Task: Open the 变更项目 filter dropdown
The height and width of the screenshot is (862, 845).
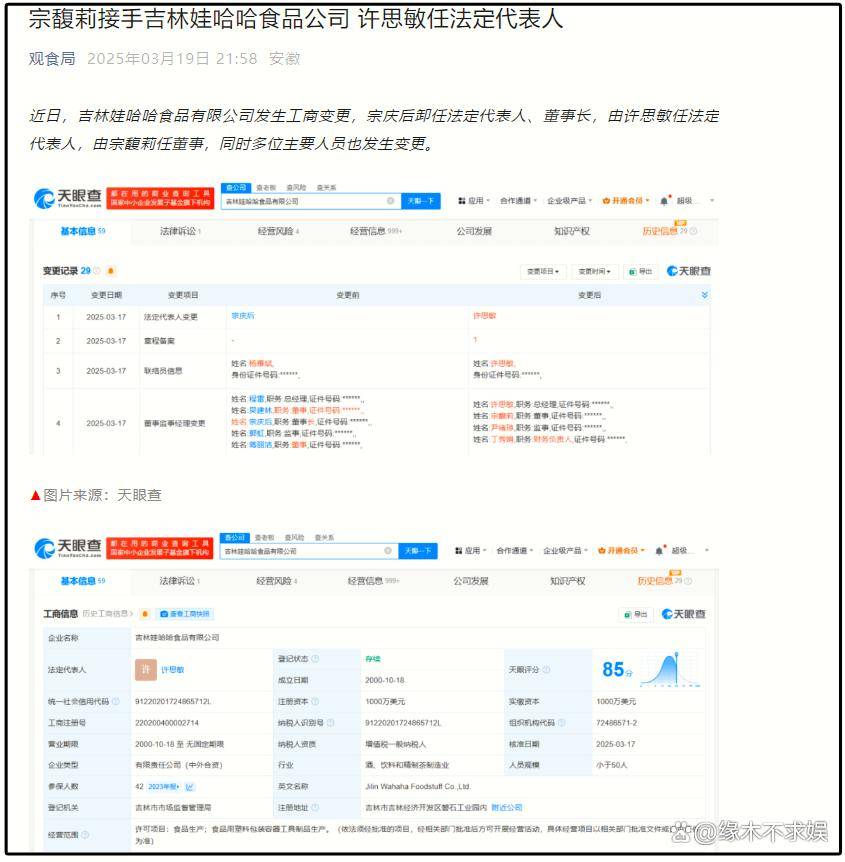Action: click(542, 271)
